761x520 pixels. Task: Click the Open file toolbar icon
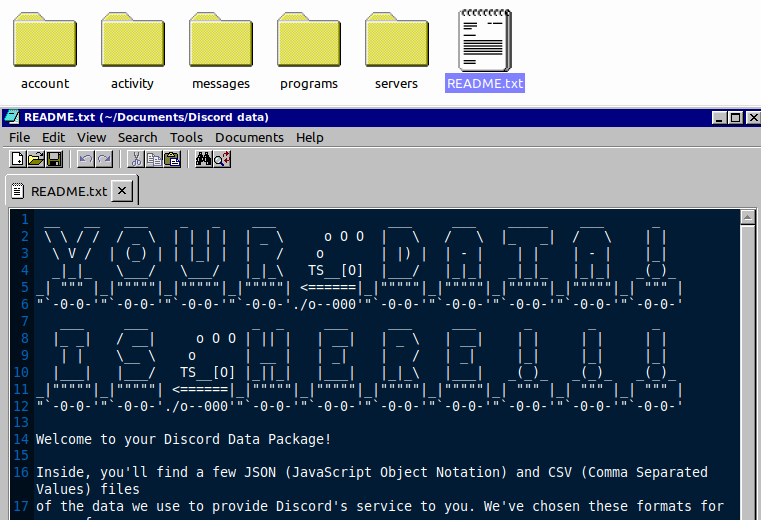(x=36, y=159)
